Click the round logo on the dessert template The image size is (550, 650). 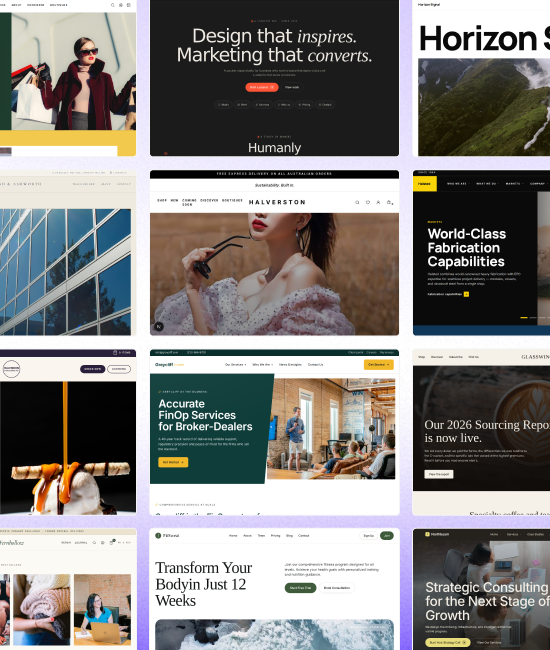(11, 369)
